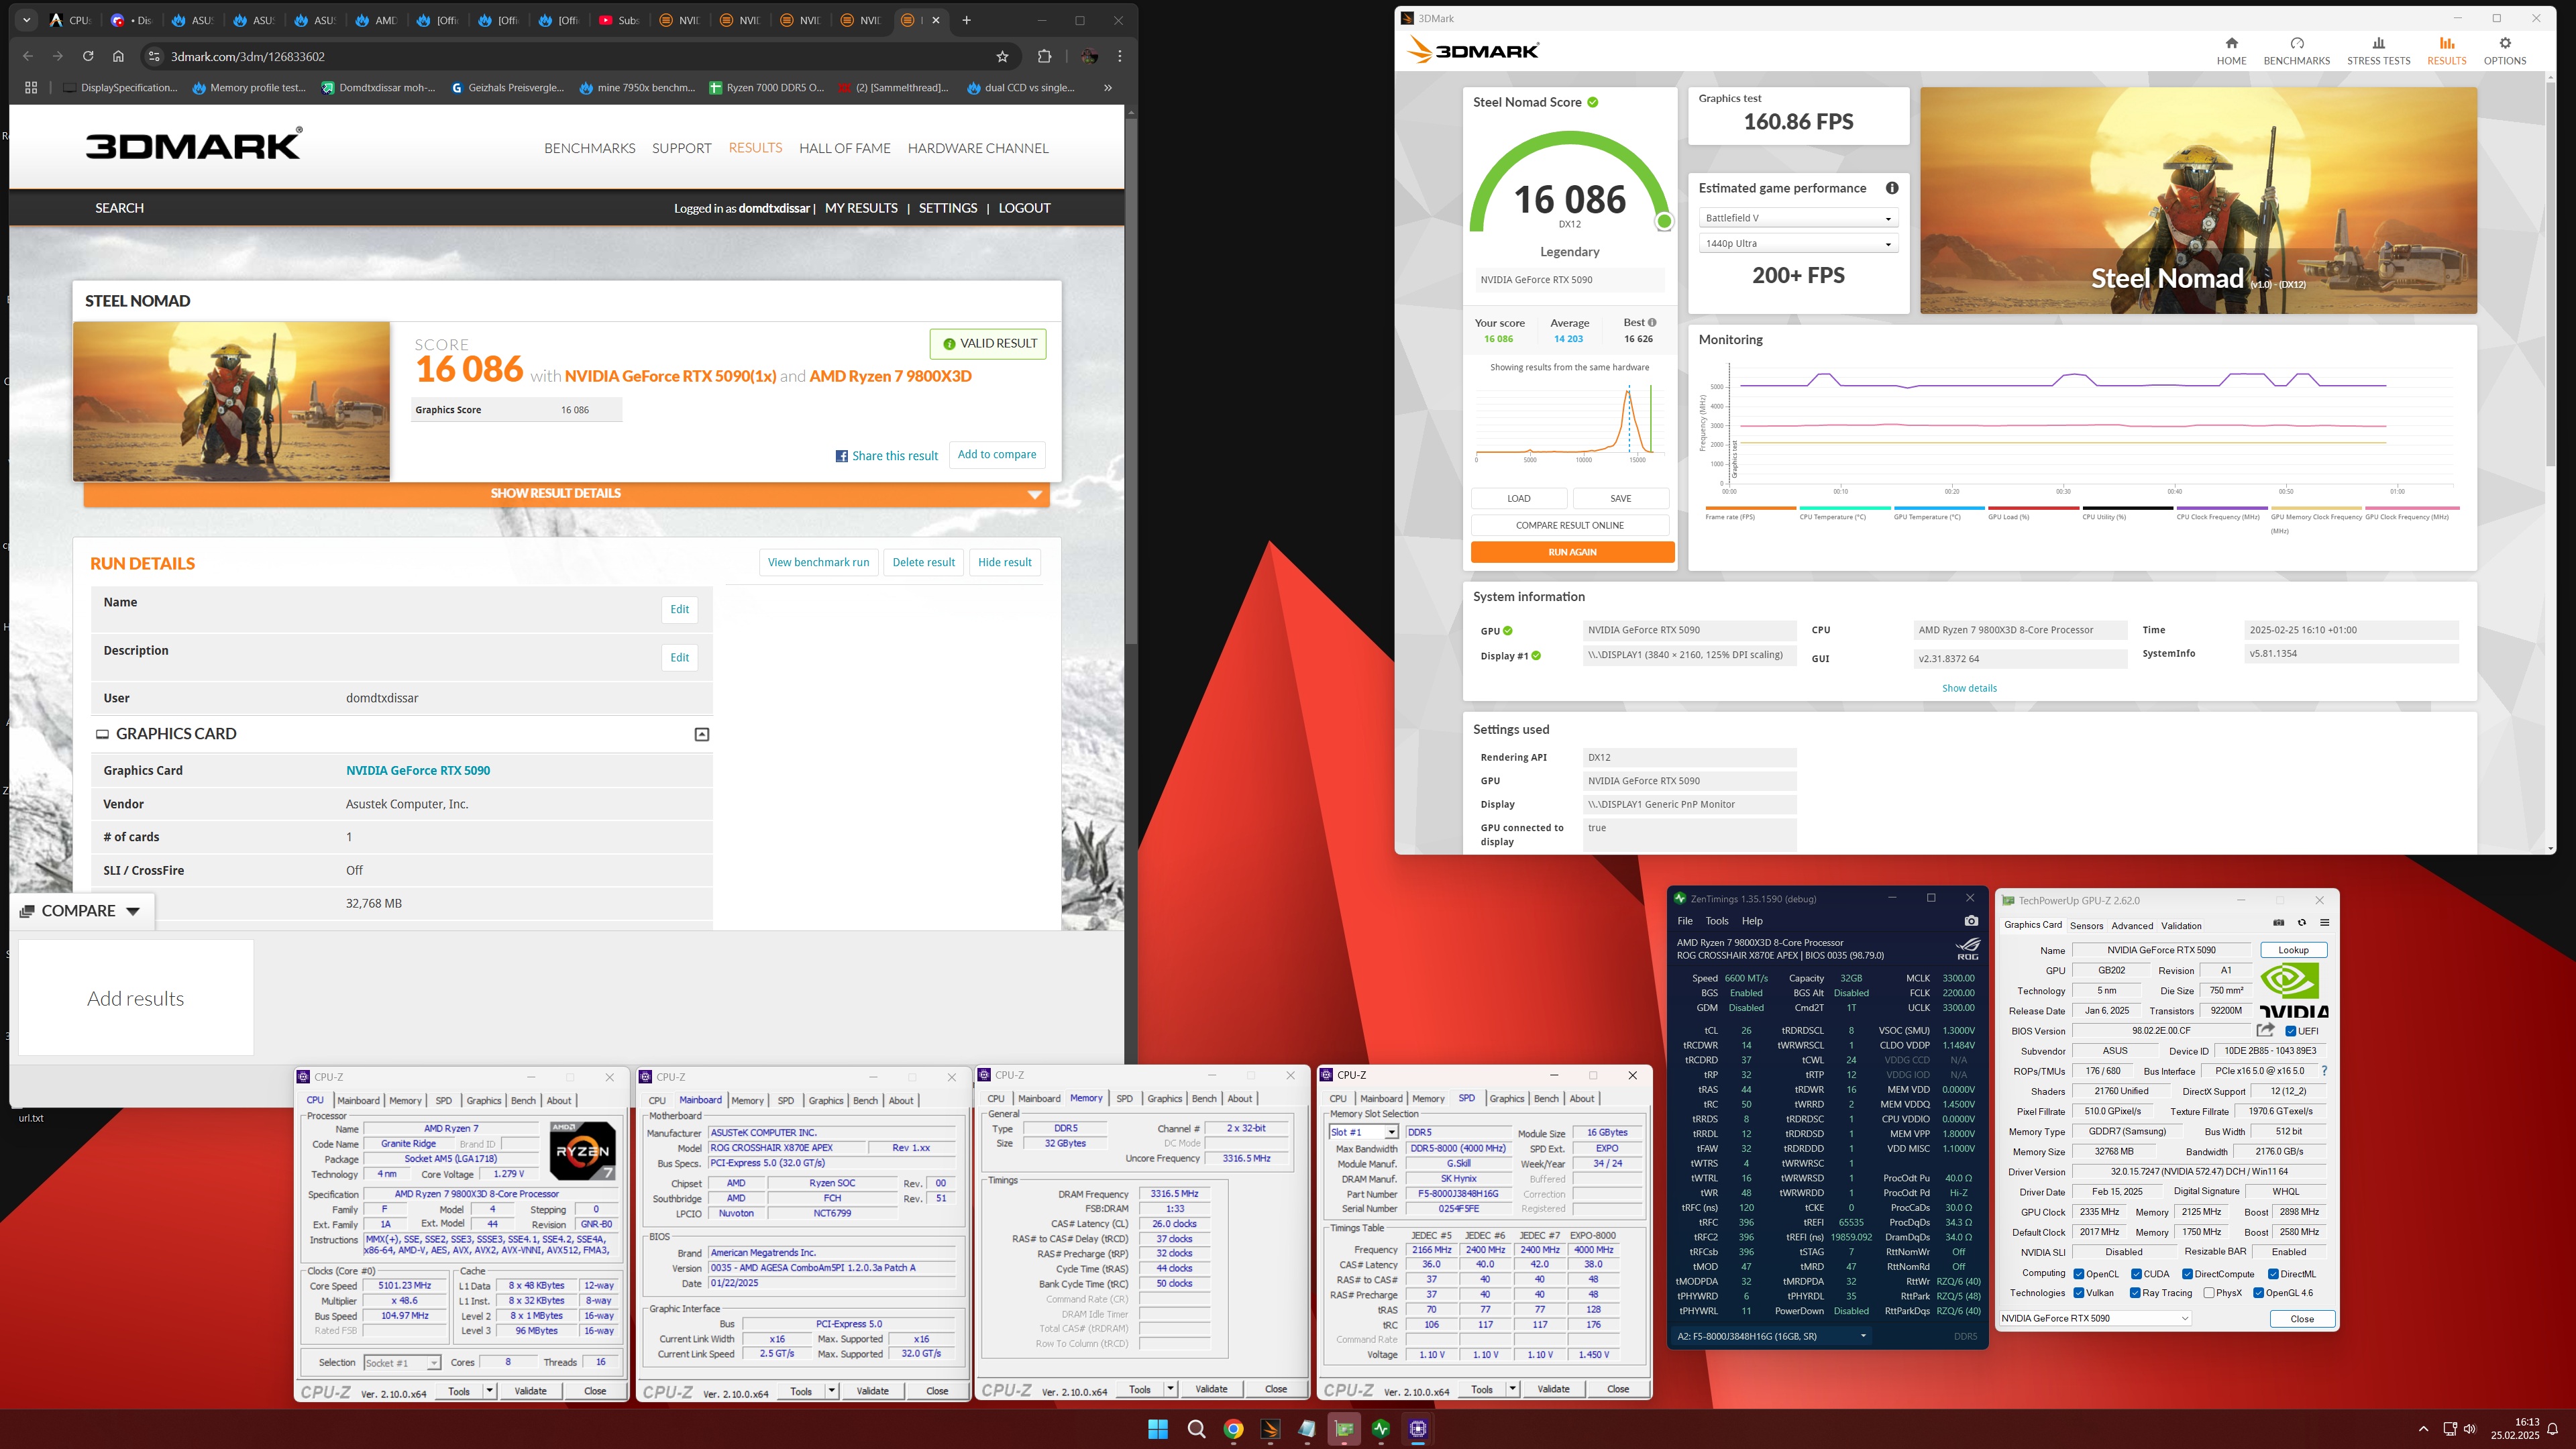Viewport: 2576px width, 1449px height.
Task: Open the Geizhals Preisvergleich bookmark
Action: (508, 88)
